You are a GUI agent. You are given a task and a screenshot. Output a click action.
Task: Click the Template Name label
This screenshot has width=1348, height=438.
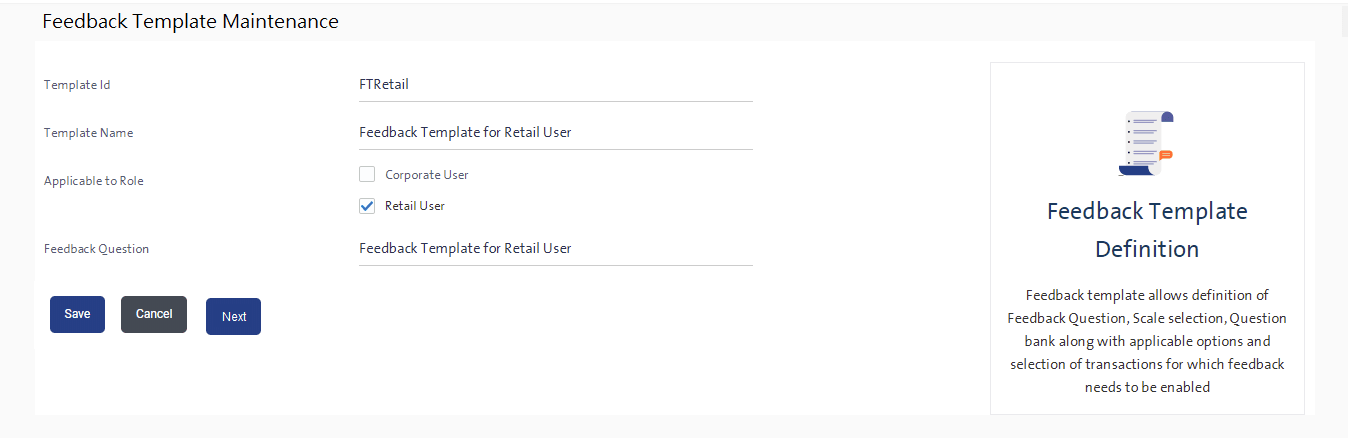coord(88,133)
